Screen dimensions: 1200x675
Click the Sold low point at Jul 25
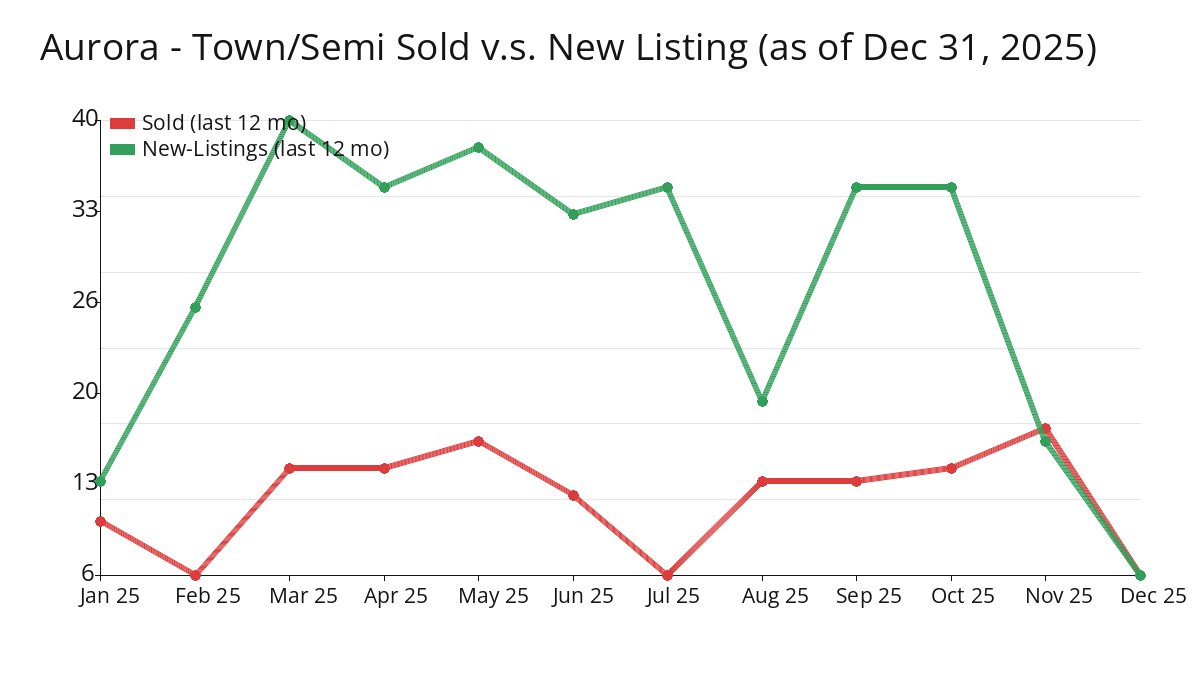[667, 575]
